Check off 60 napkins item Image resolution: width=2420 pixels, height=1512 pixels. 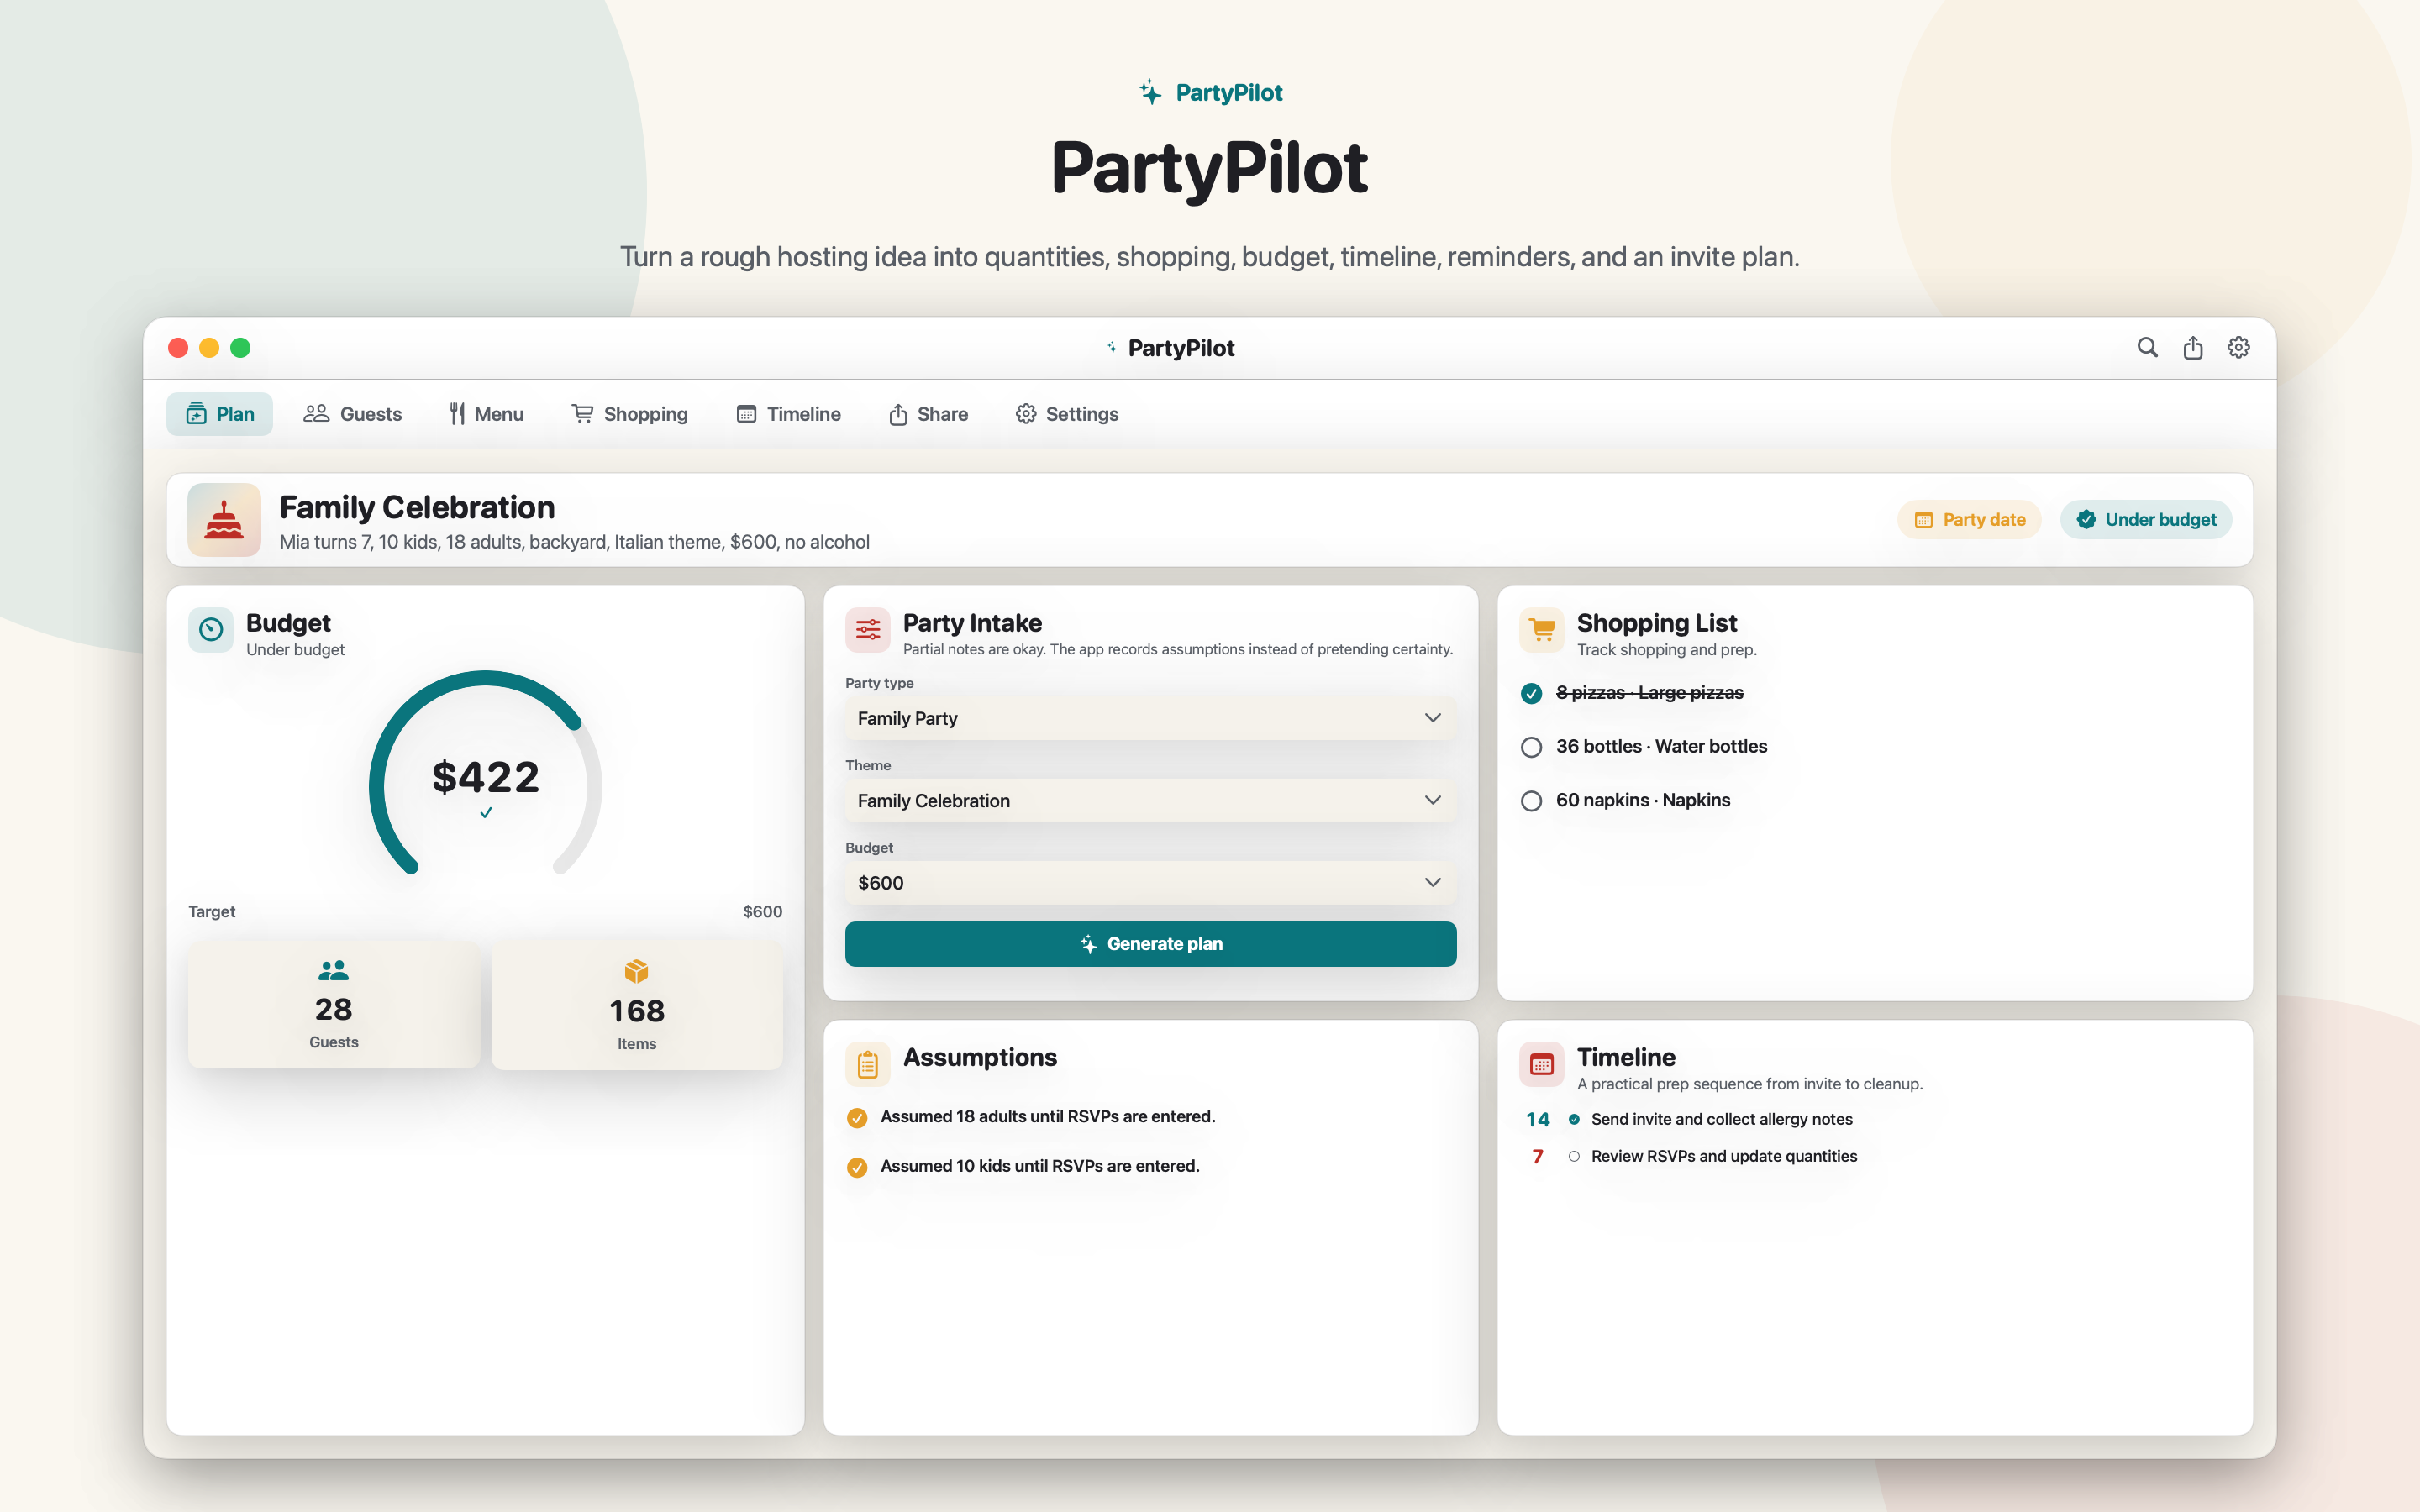tap(1531, 801)
